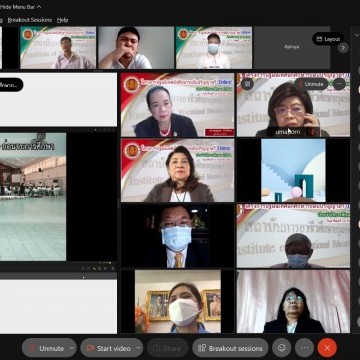Select the tile with framed pictures behind participant
This screenshot has width=360, height=360.
(x=178, y=301)
